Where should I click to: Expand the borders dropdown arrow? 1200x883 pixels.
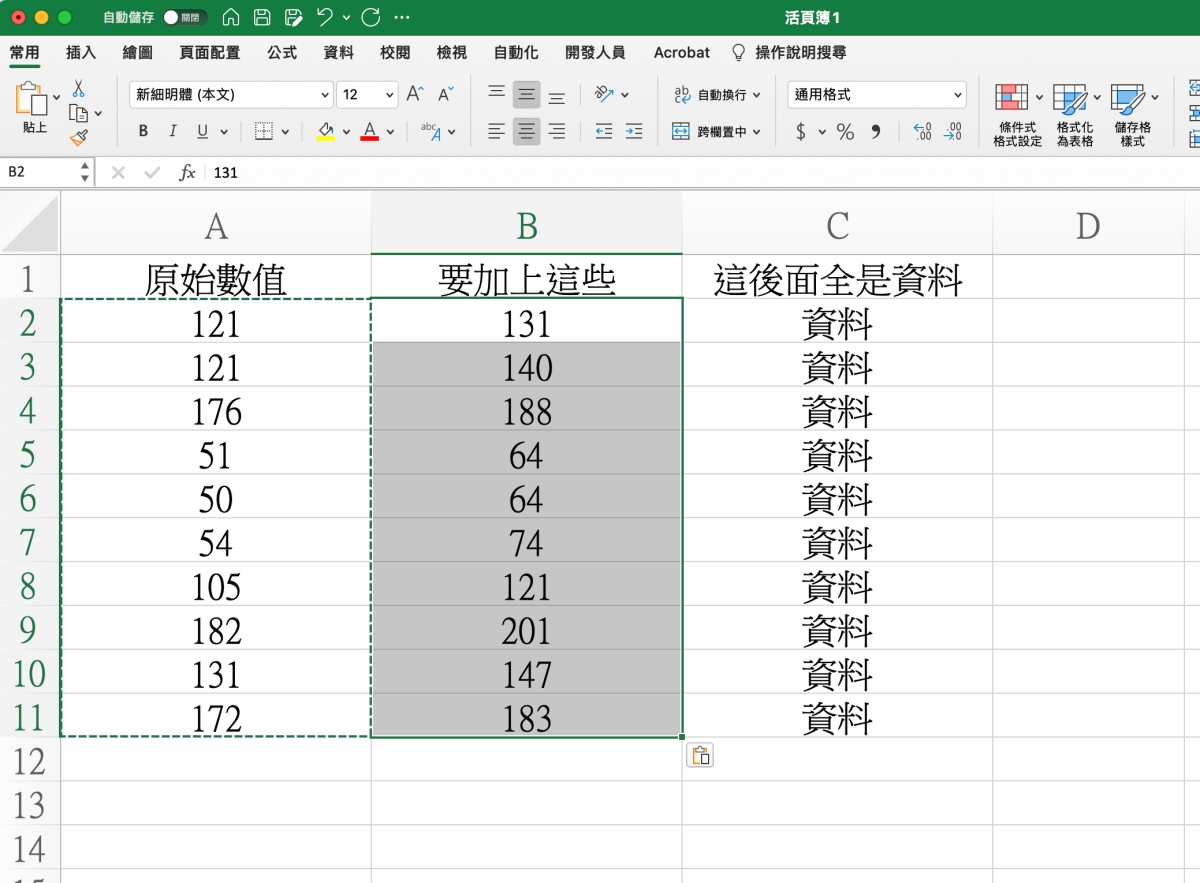point(285,131)
